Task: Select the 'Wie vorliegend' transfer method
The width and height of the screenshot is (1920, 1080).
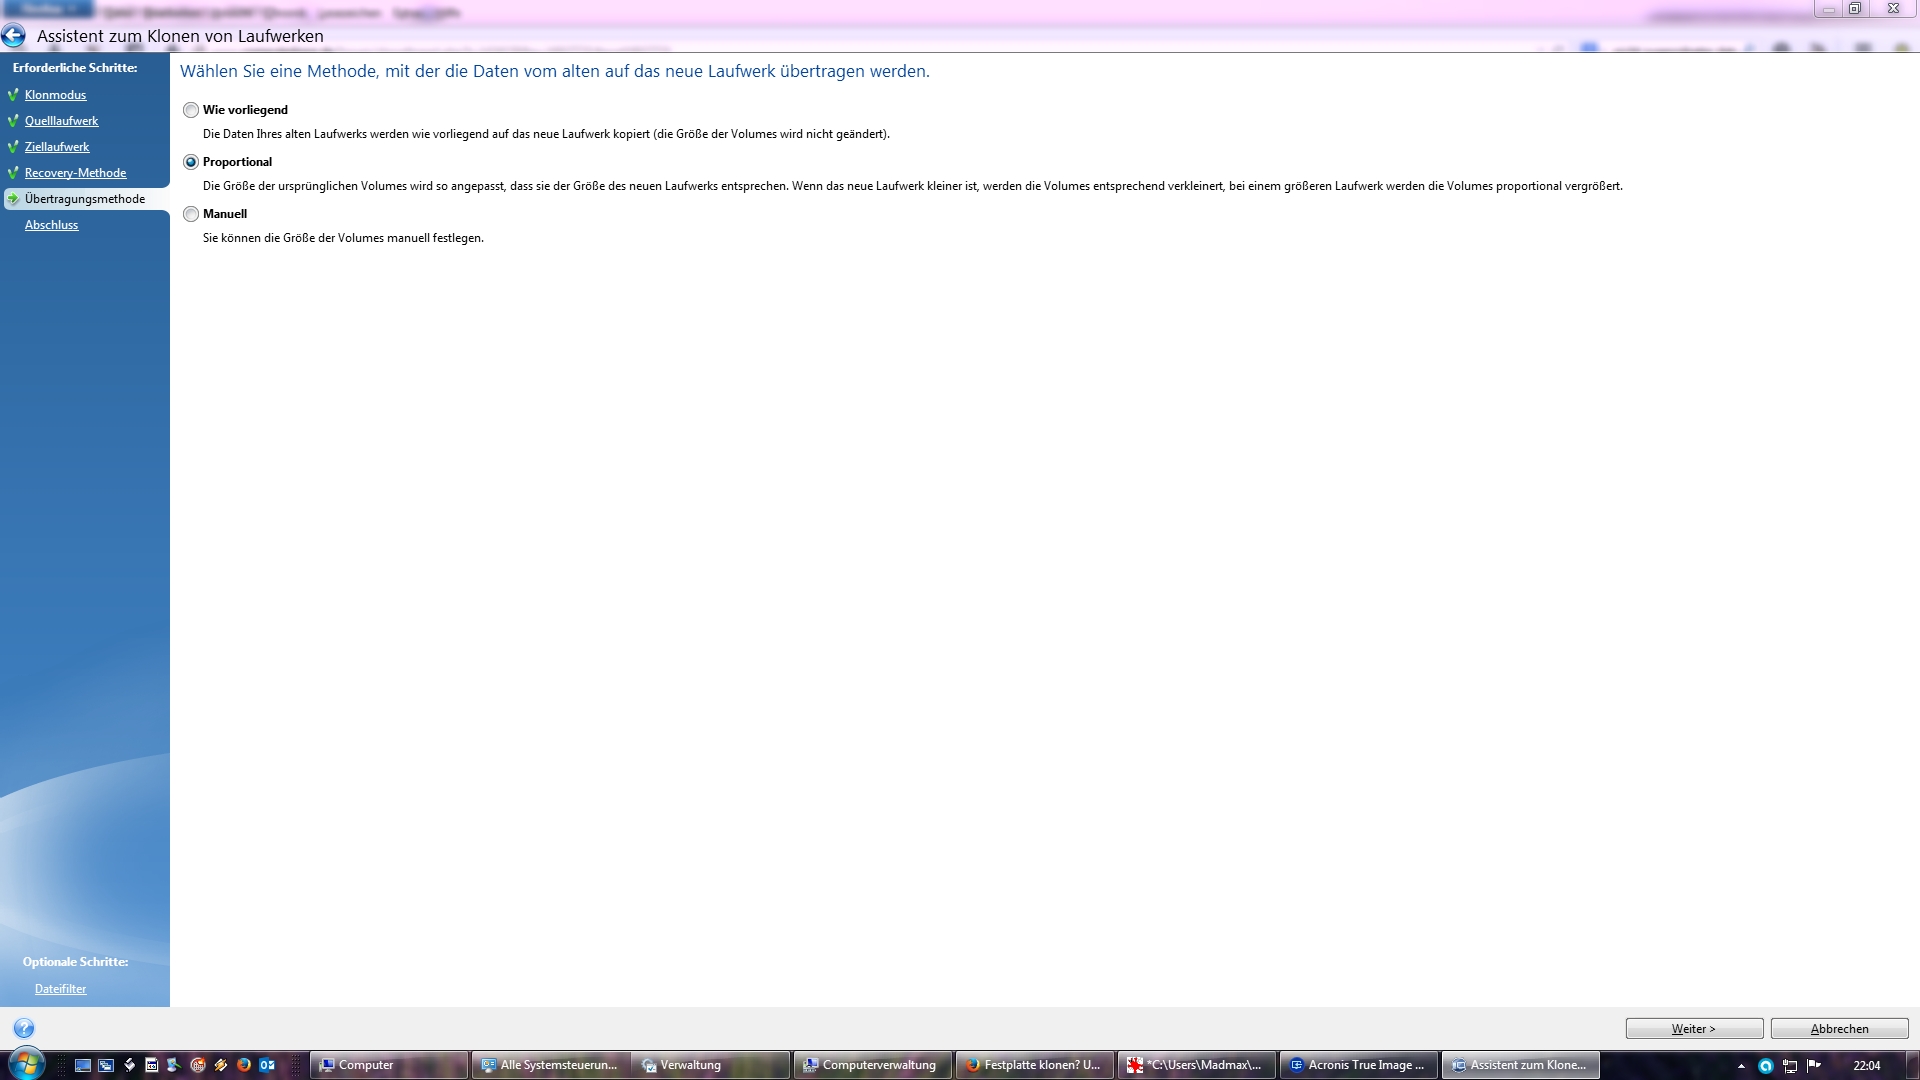Action: pos(191,110)
